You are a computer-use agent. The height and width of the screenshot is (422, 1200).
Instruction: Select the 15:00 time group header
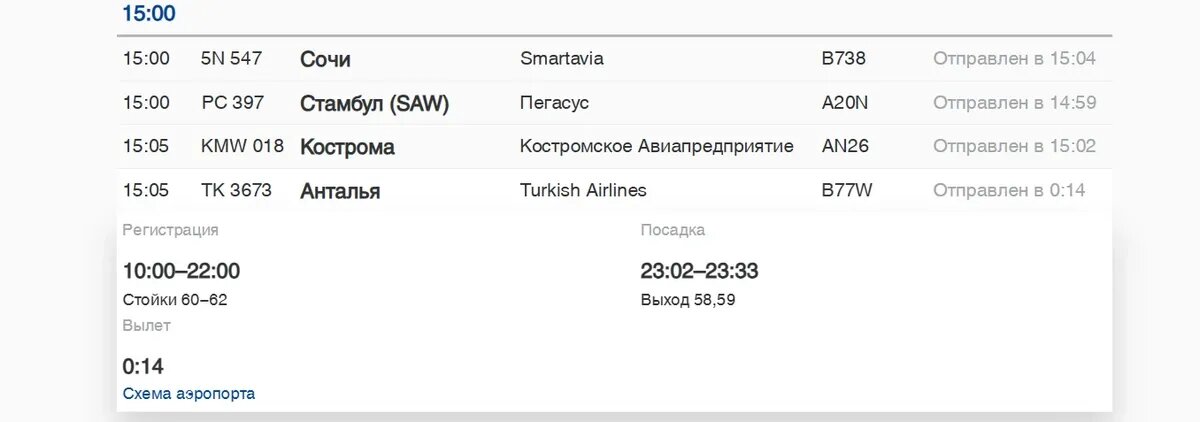tap(149, 14)
